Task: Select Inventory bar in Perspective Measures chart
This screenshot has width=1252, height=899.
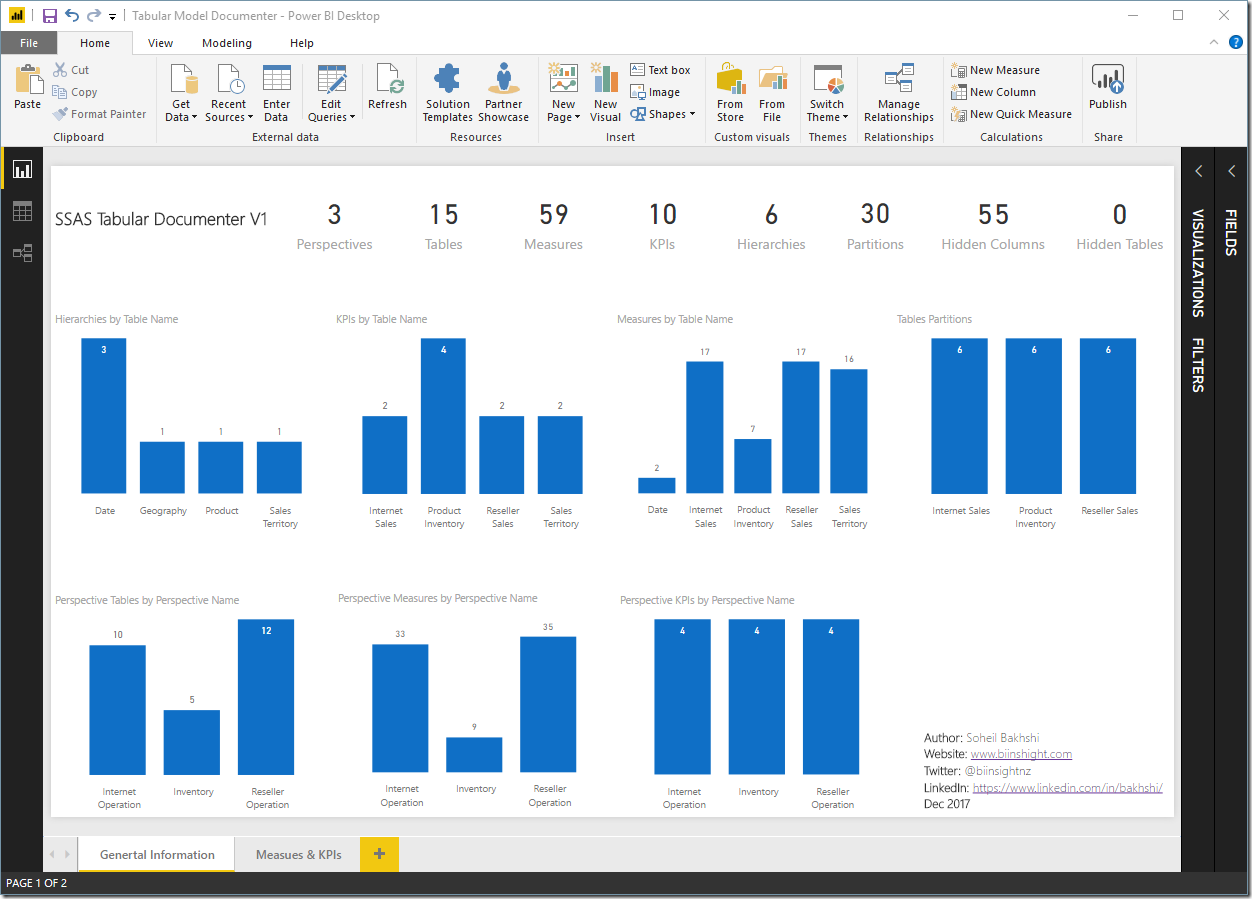Action: 474,755
